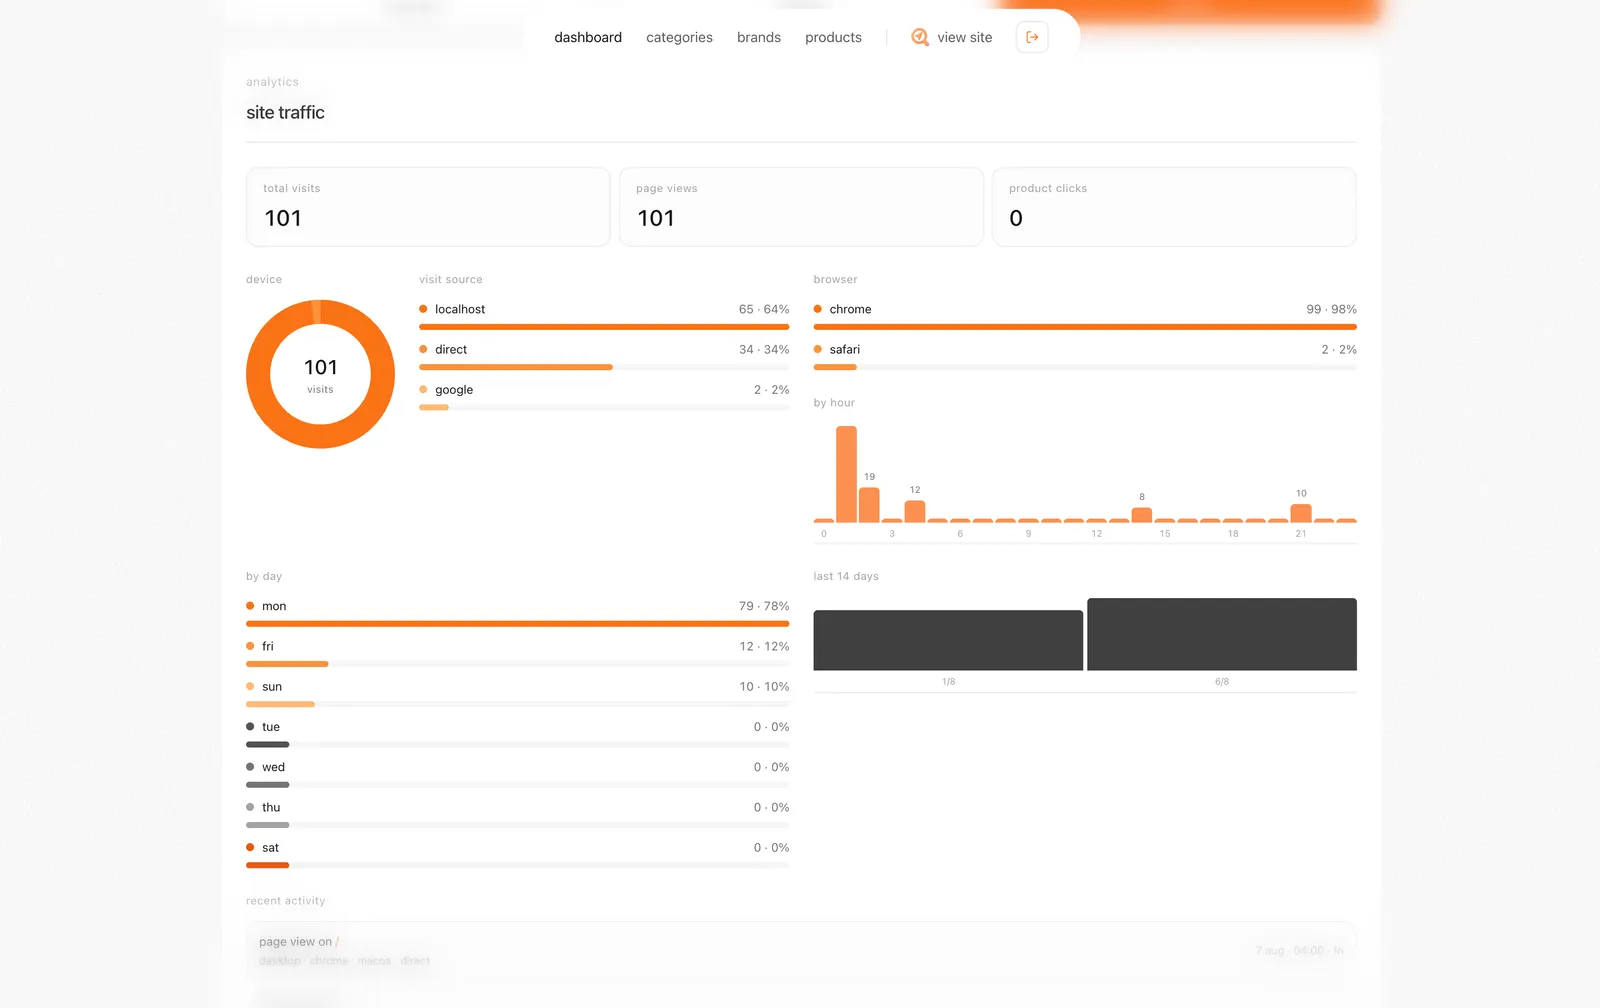Switch to the categories tab
The width and height of the screenshot is (1600, 1008).
pyautogui.click(x=679, y=37)
